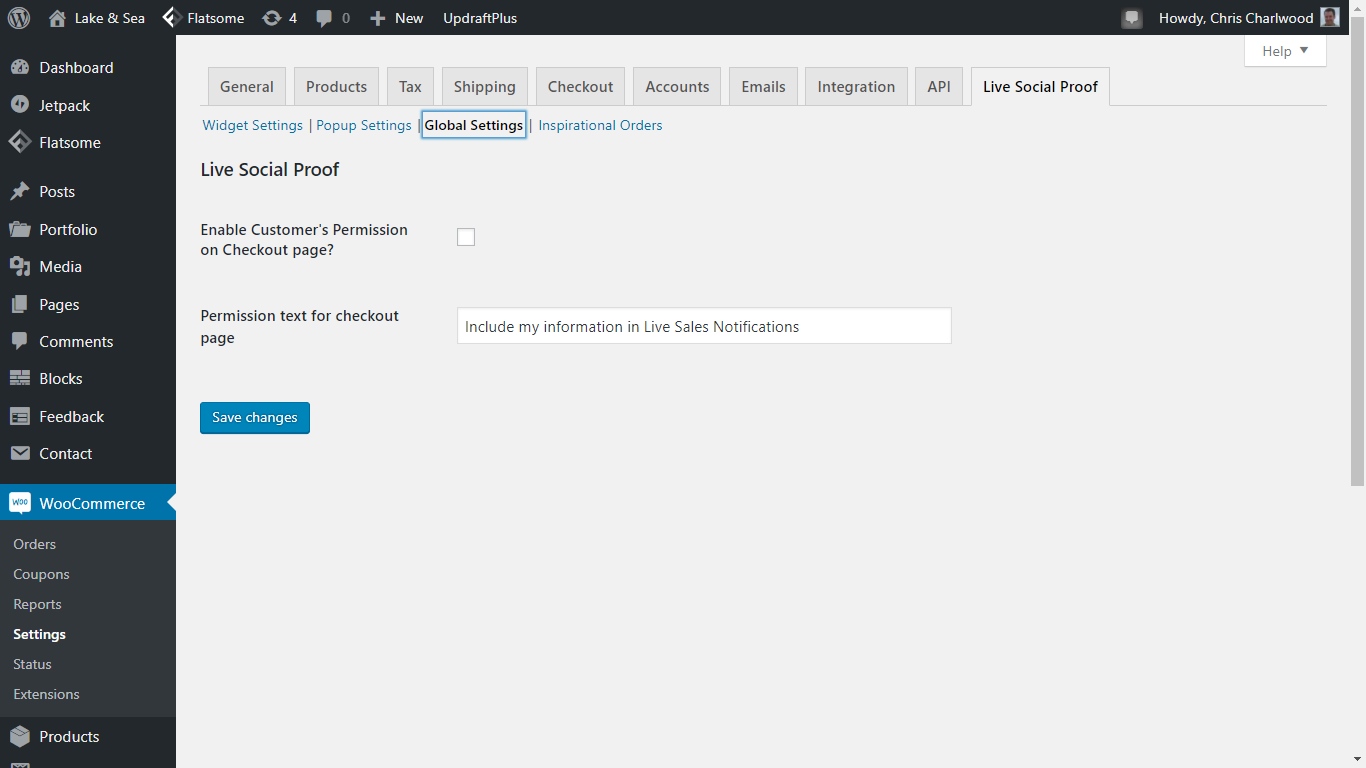The height and width of the screenshot is (768, 1366).
Task: Click the home icon next to Lake & Sea
Action: point(57,18)
